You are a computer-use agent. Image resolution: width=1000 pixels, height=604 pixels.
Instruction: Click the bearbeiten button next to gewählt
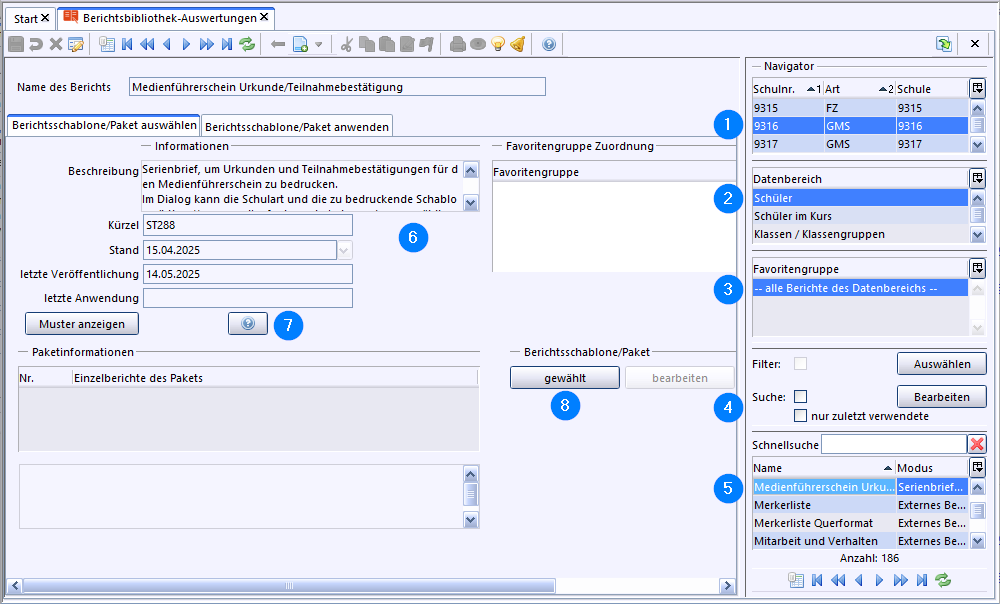pos(680,378)
